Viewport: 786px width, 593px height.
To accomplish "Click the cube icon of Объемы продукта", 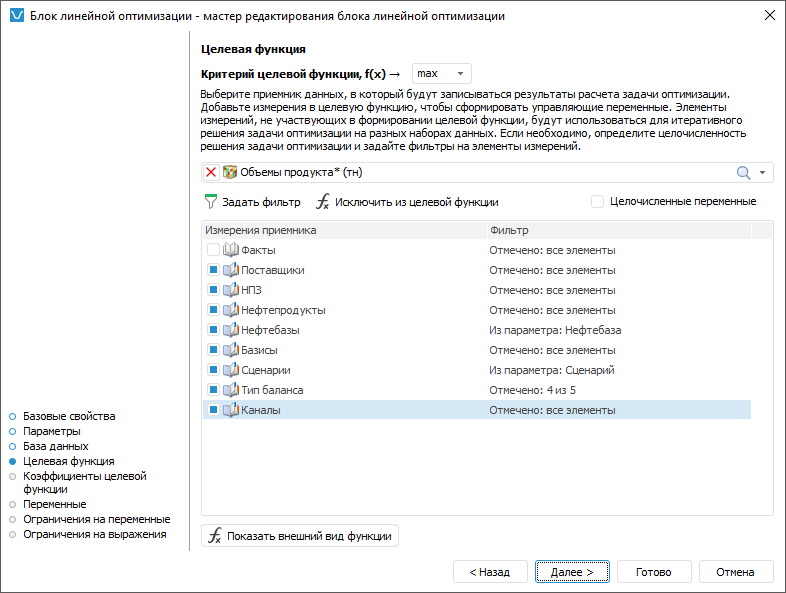I will click(230, 173).
